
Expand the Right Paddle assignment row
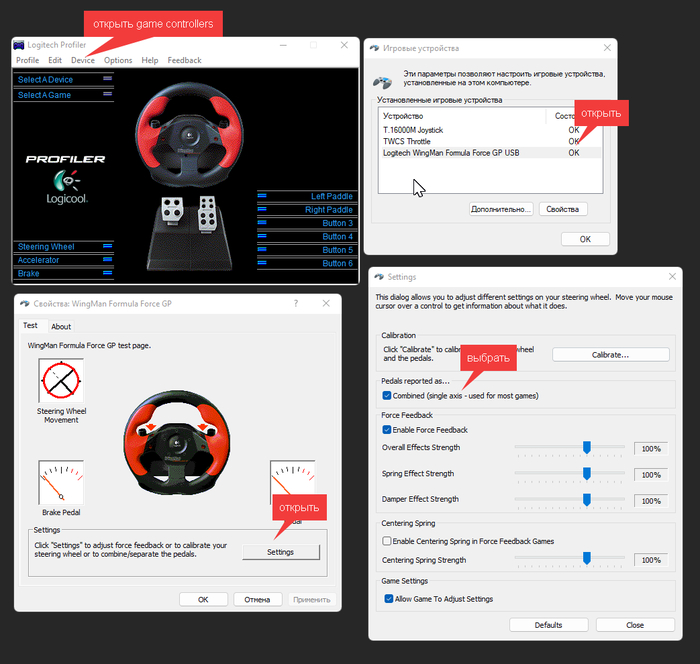[x=307, y=209]
